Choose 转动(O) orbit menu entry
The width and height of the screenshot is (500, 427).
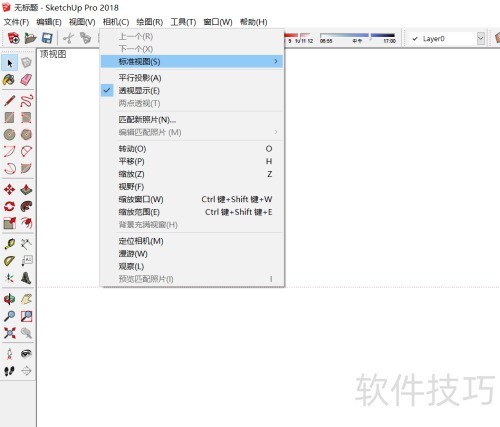click(x=192, y=149)
